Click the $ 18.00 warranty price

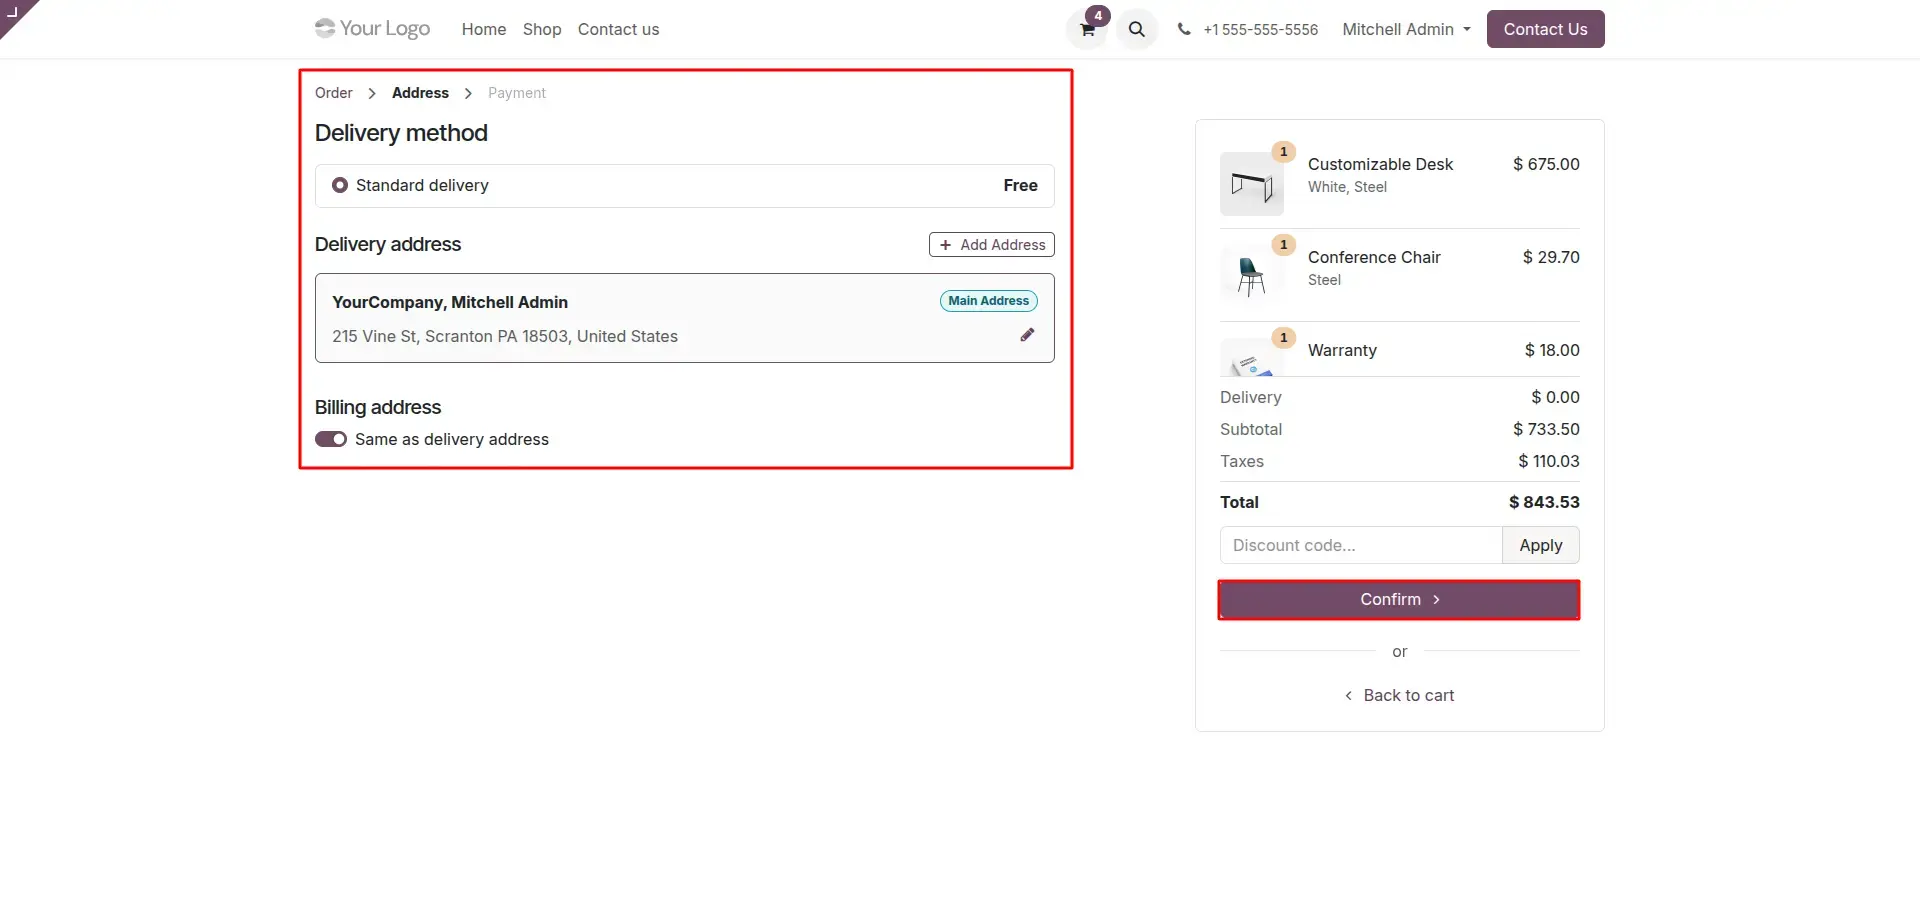pyautogui.click(x=1552, y=350)
